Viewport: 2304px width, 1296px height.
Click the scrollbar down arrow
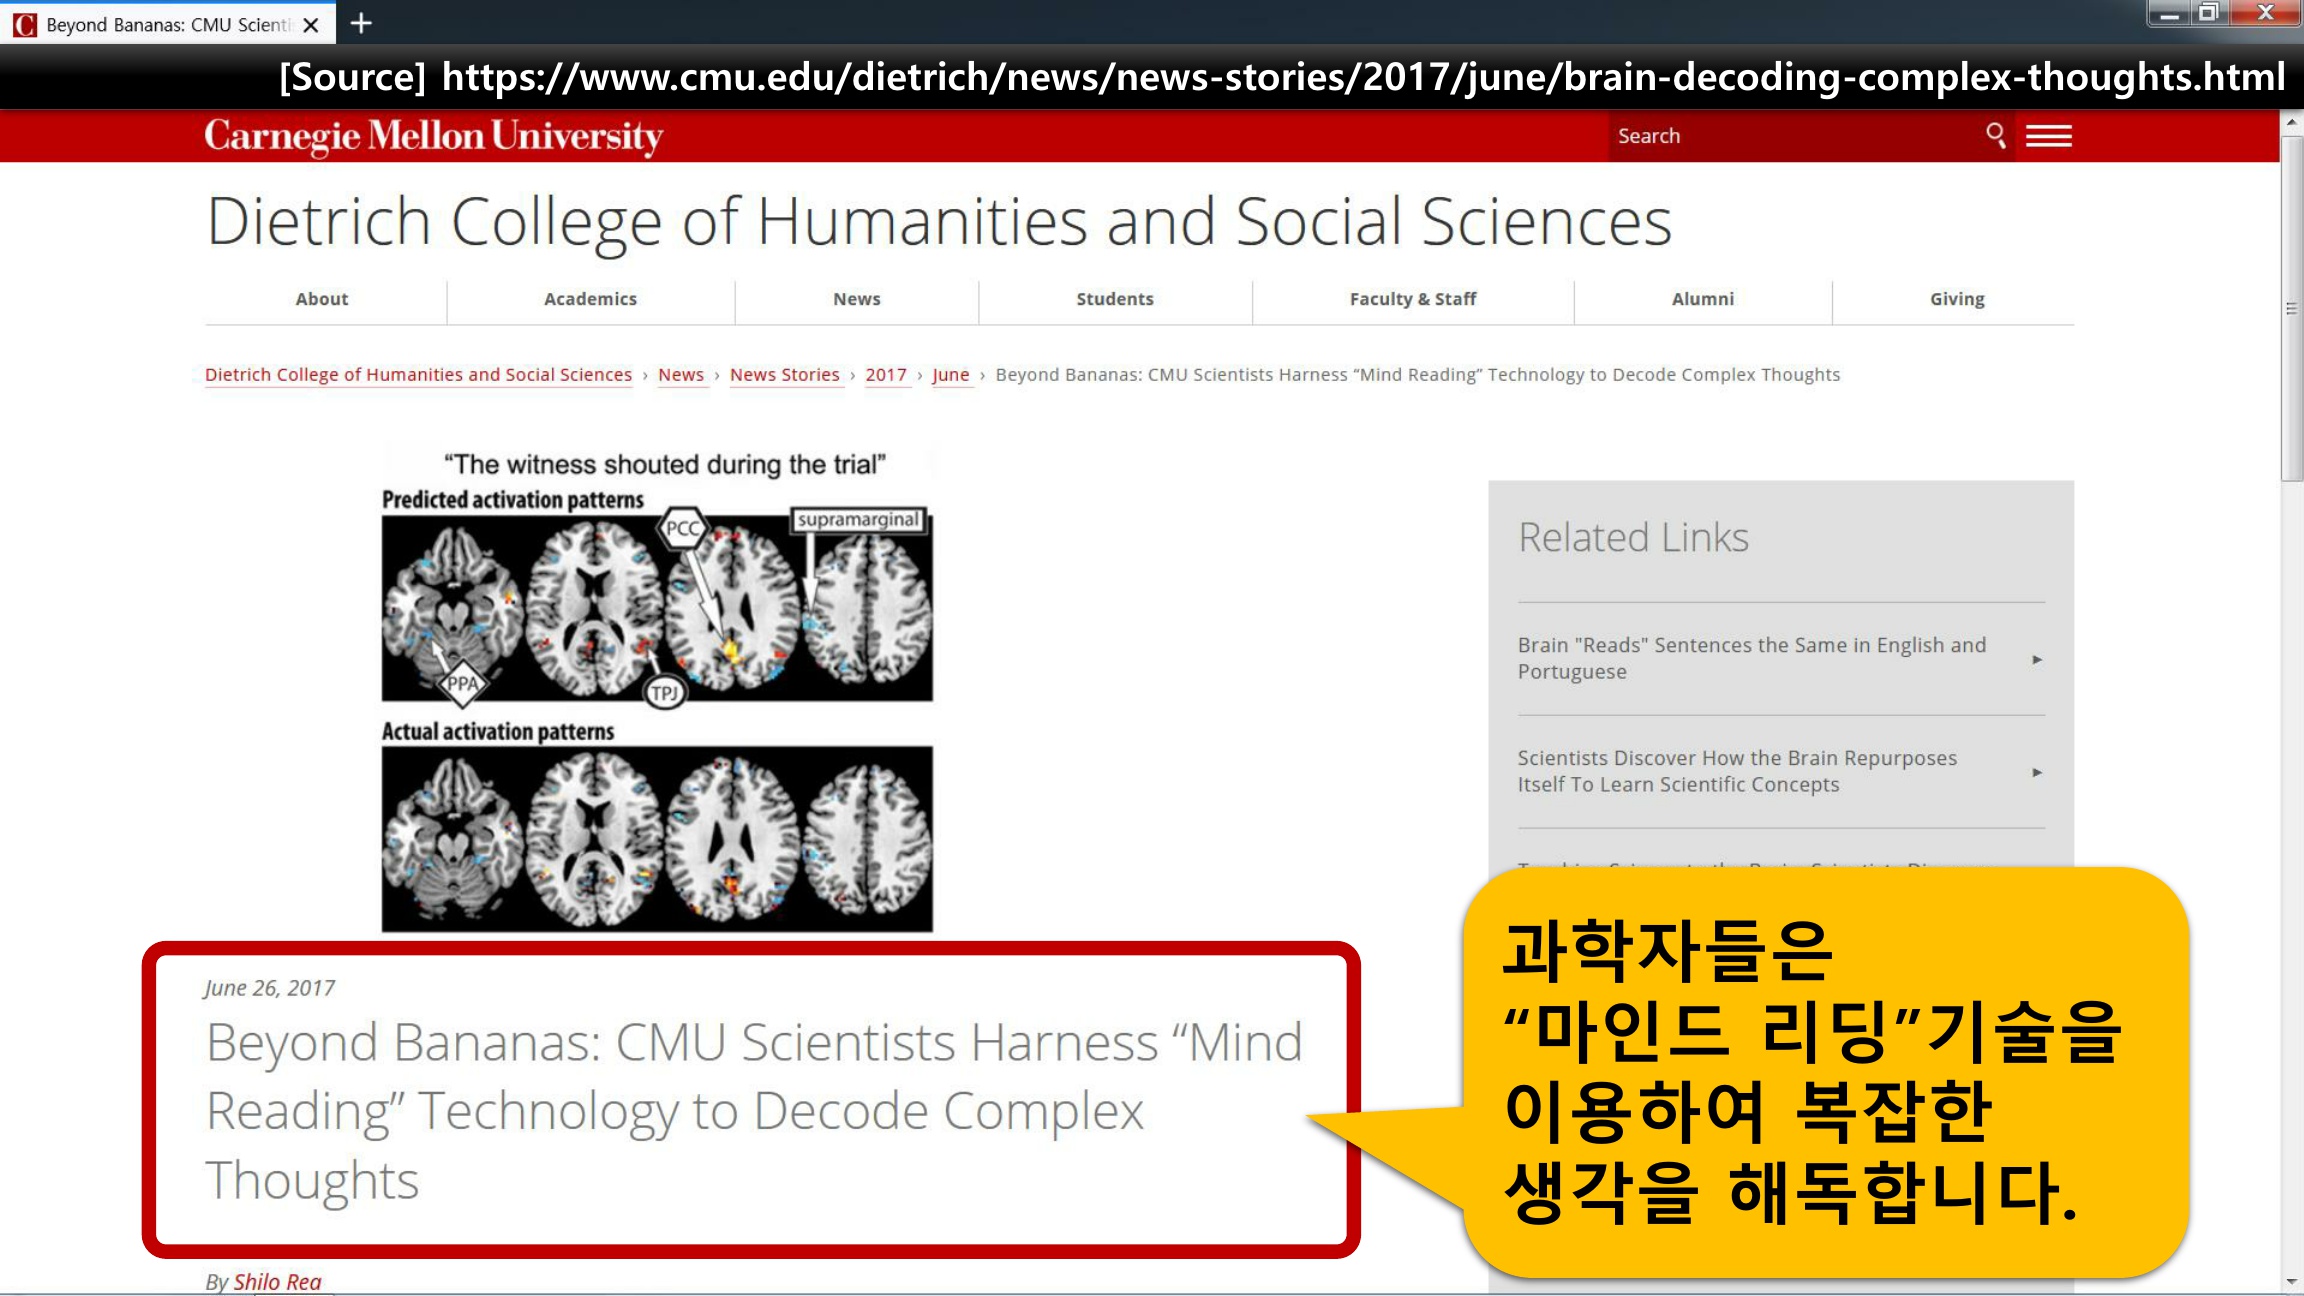pos(2291,1281)
